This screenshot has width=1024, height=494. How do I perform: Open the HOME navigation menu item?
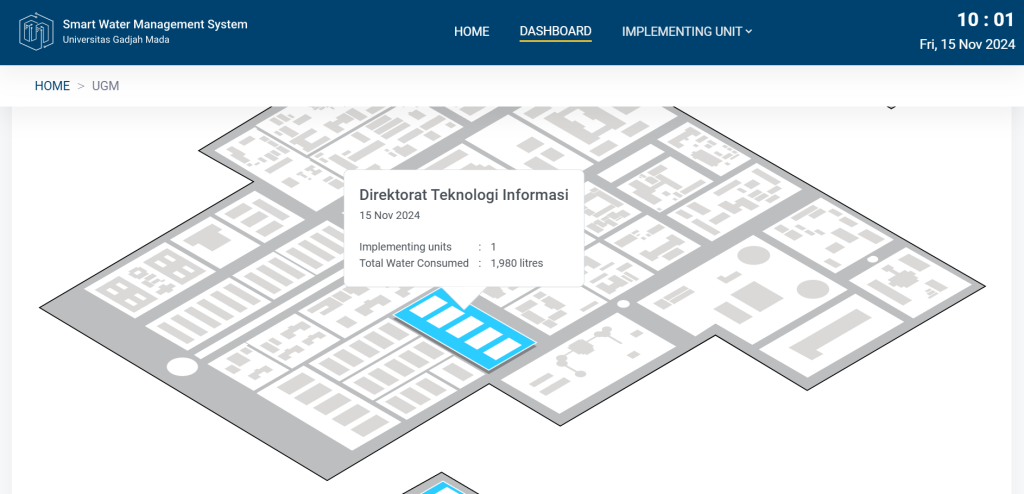pos(471,32)
